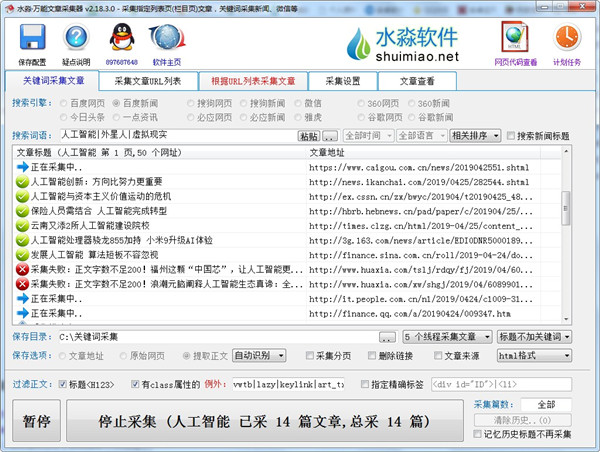Open the globe software homepage icon
Image resolution: width=600 pixels, height=452 pixels.
167,37
